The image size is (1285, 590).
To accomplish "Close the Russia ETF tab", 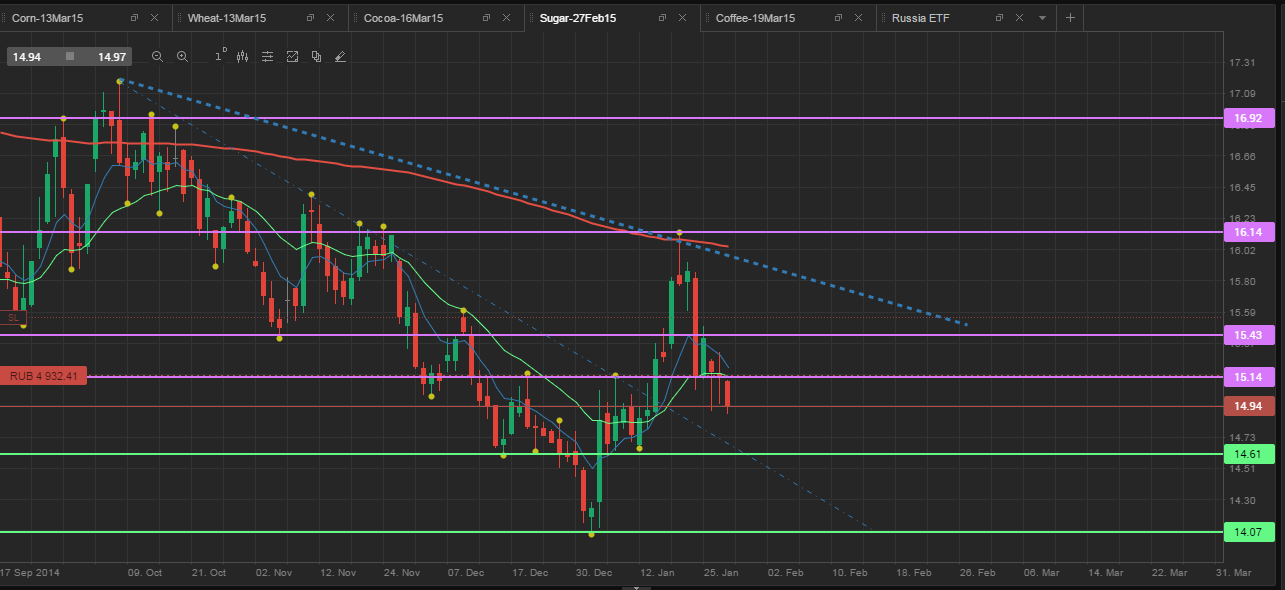I will pos(1019,18).
